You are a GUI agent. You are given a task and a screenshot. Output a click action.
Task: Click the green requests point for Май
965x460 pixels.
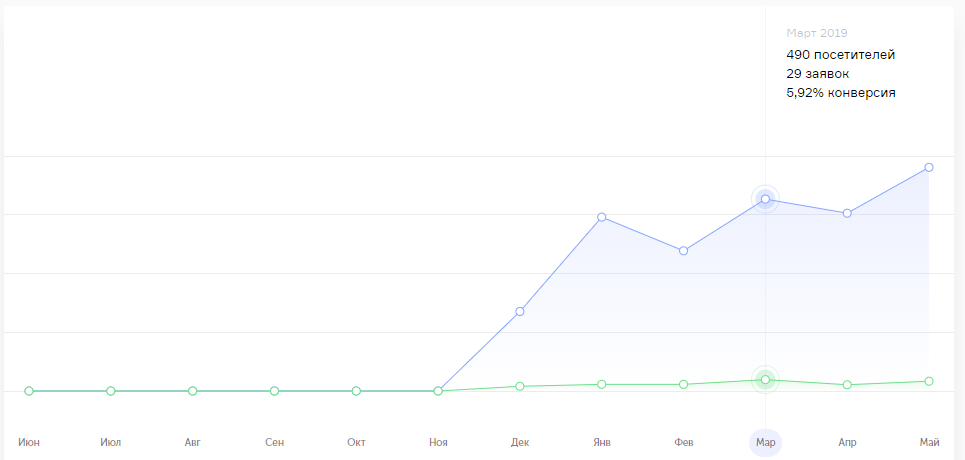(x=929, y=381)
